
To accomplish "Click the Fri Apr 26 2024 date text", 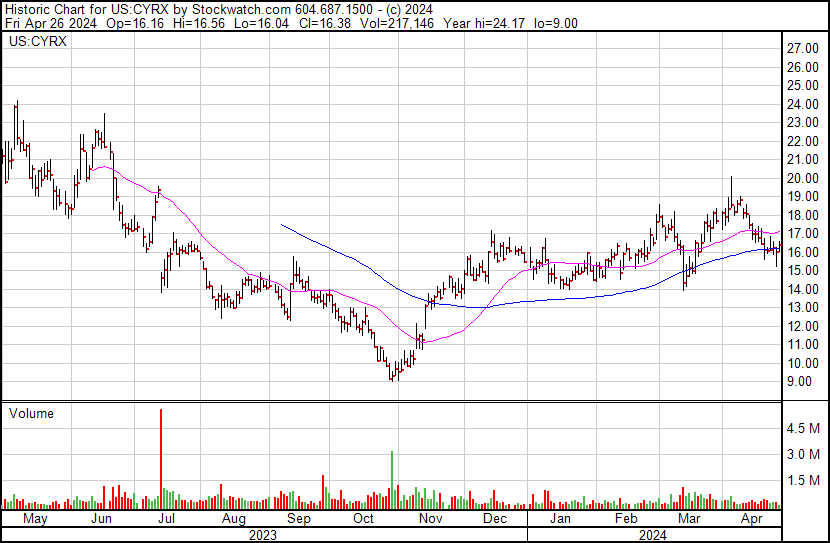I will (x=51, y=23).
